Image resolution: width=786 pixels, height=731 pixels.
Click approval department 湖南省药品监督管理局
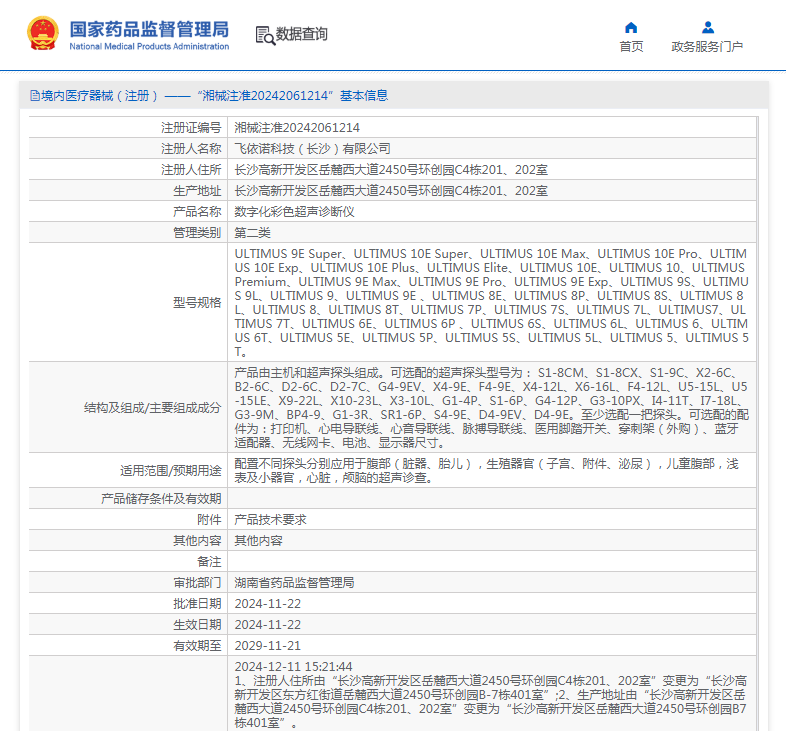coord(294,583)
